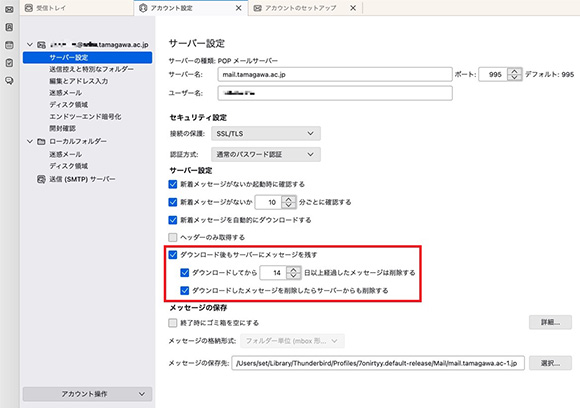Image resolution: width=580 pixels, height=408 pixels.
Task: Check 終了時にゴミ箱を空にする
Action: (173, 323)
